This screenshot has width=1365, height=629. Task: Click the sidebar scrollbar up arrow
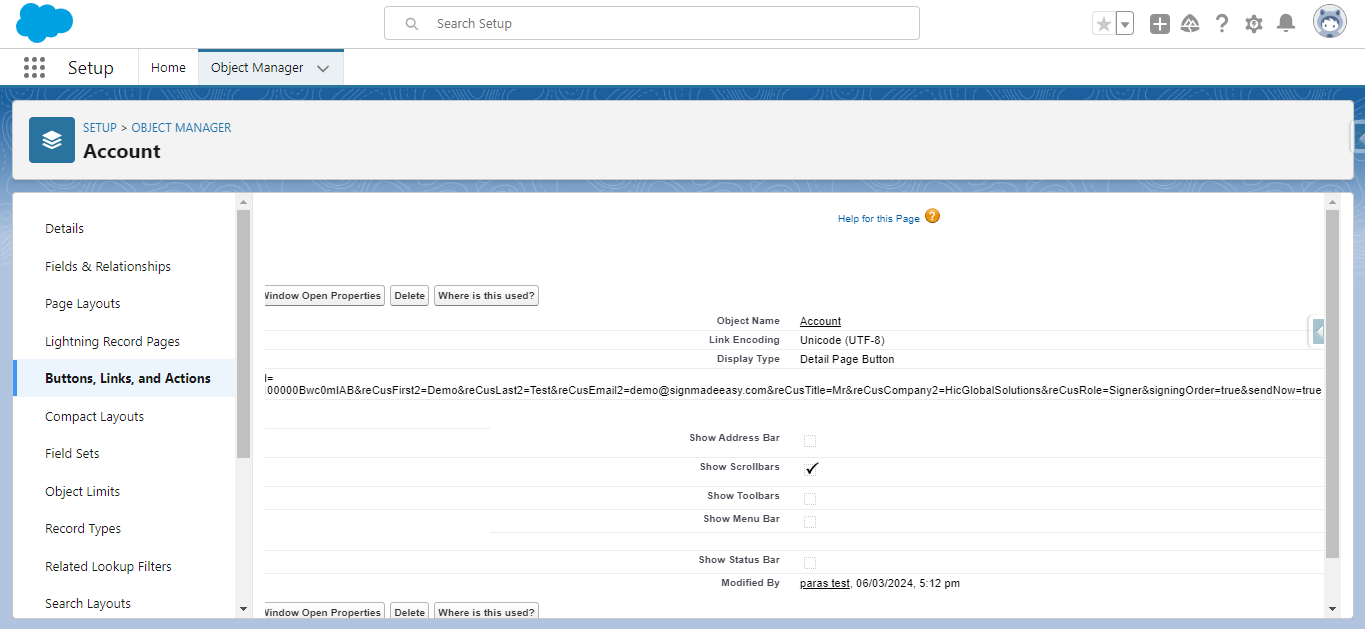[x=243, y=202]
